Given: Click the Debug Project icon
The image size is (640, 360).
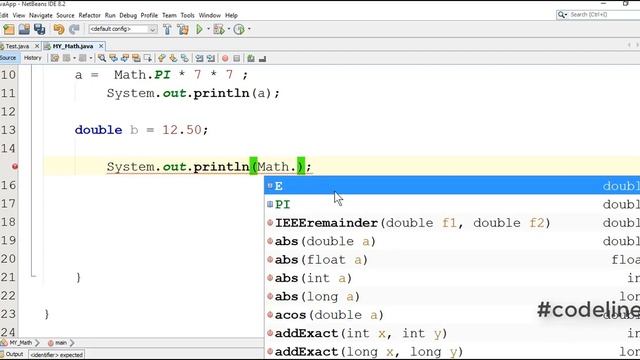Looking at the screenshot, I should point(219,29).
